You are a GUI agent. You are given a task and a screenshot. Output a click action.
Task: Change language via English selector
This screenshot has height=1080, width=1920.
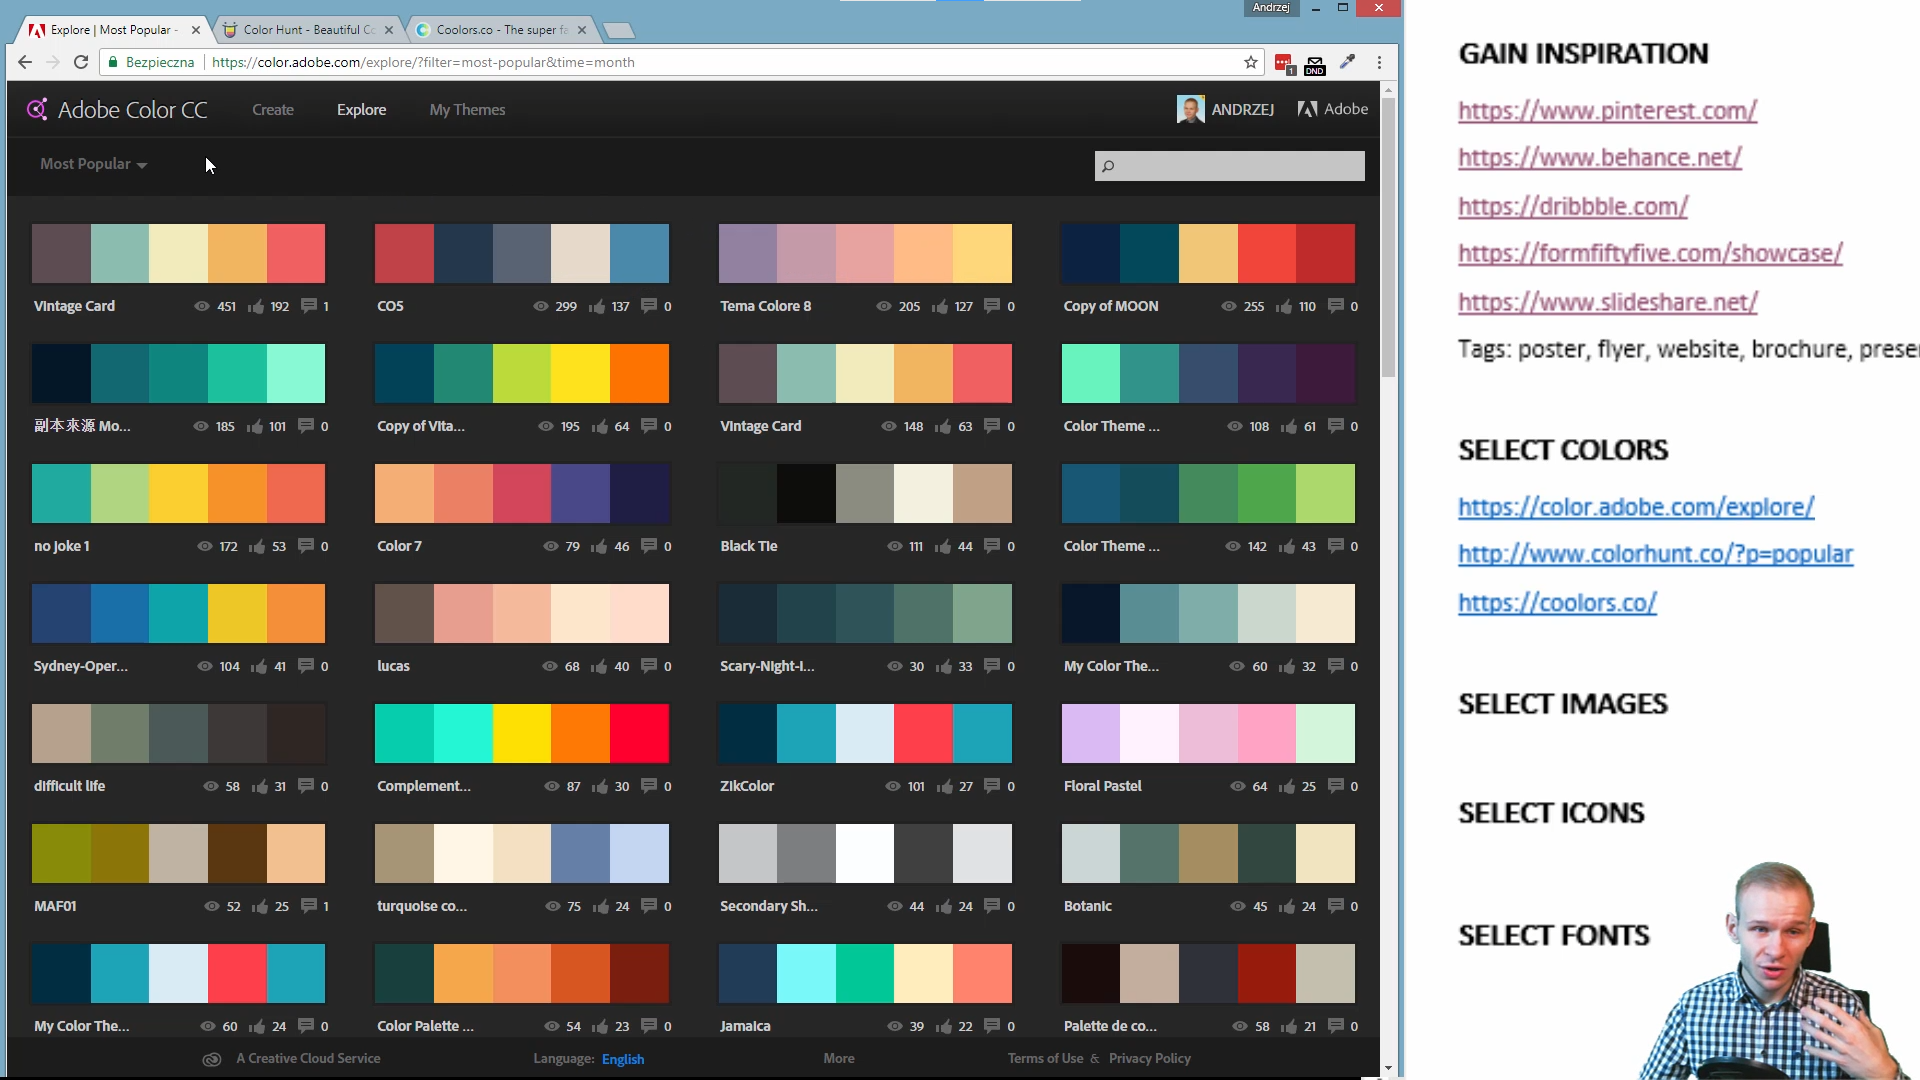623,1059
